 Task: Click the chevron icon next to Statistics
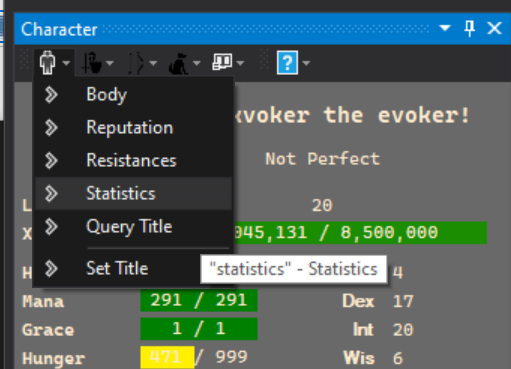click(51, 193)
